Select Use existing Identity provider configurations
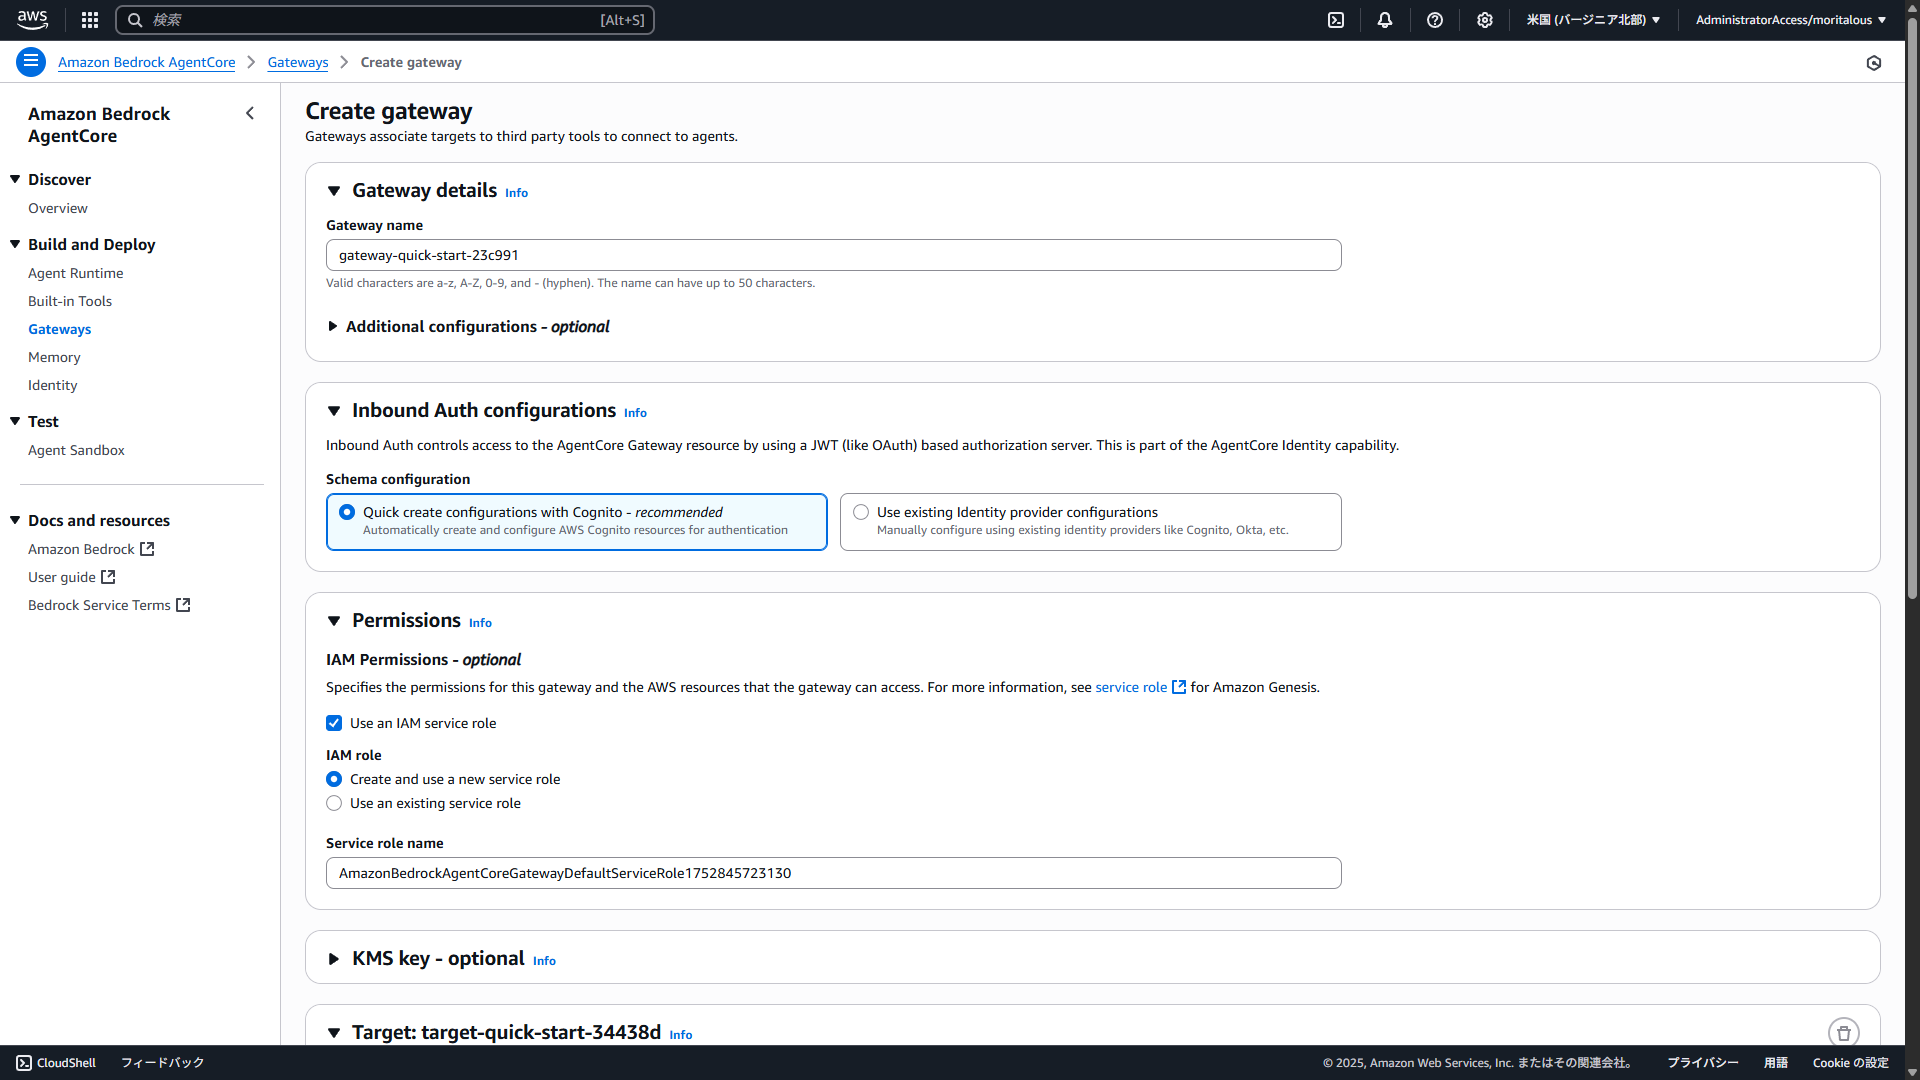Screen dimensions: 1920x1080 861,512
